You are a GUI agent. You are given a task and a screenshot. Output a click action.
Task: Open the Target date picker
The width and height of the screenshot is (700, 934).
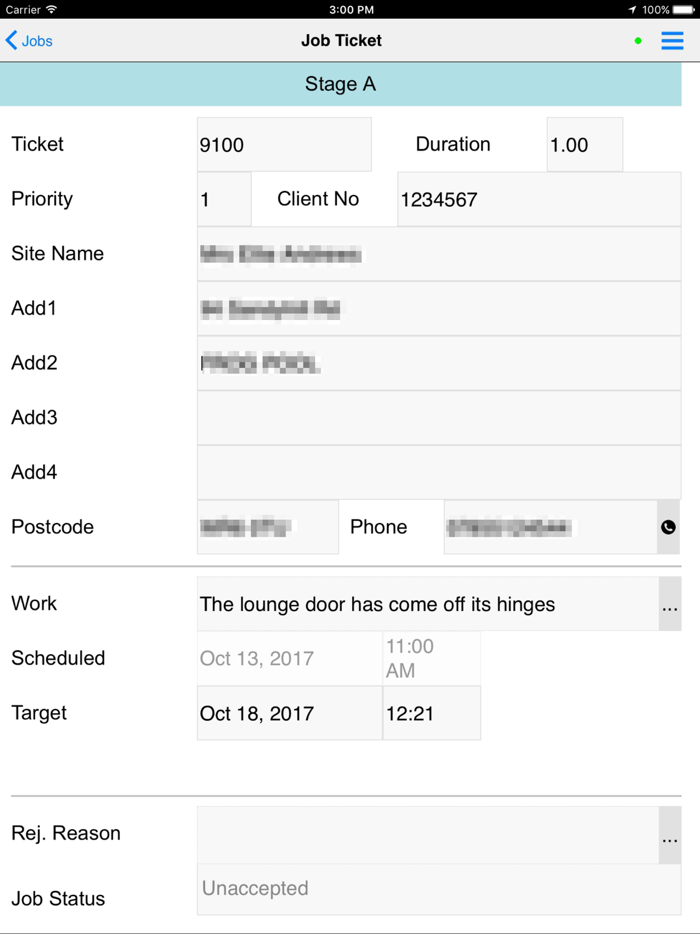pyautogui.click(x=289, y=714)
